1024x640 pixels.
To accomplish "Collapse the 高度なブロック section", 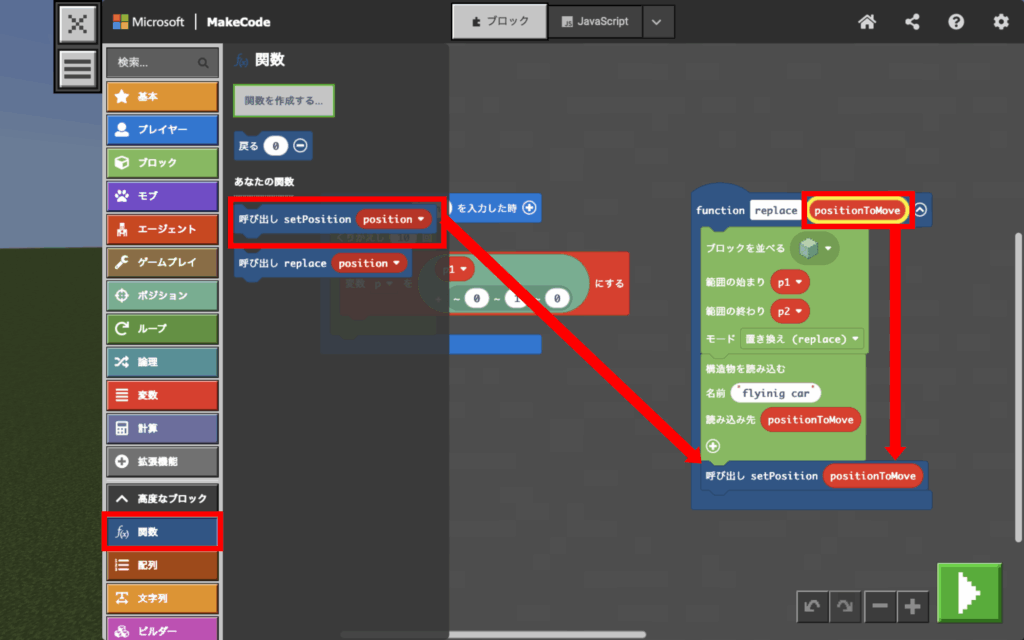I will (162, 499).
